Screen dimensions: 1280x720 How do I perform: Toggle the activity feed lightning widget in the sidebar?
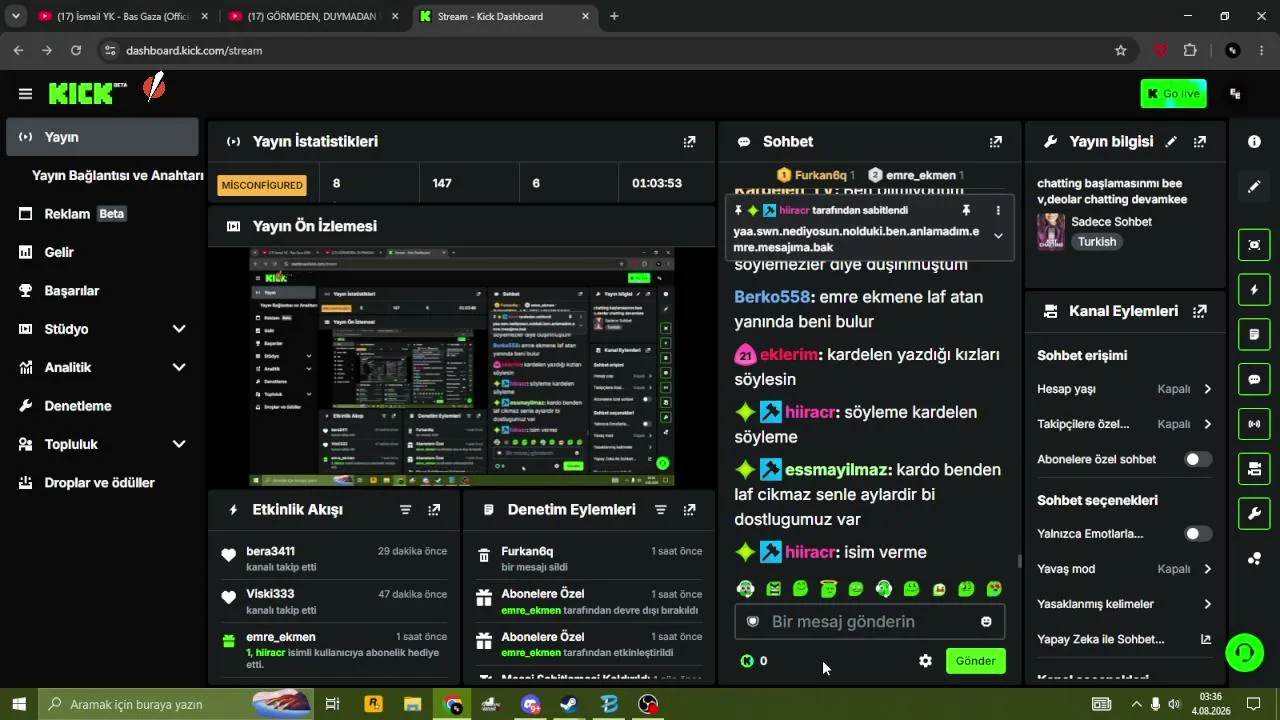pyautogui.click(x=1254, y=290)
